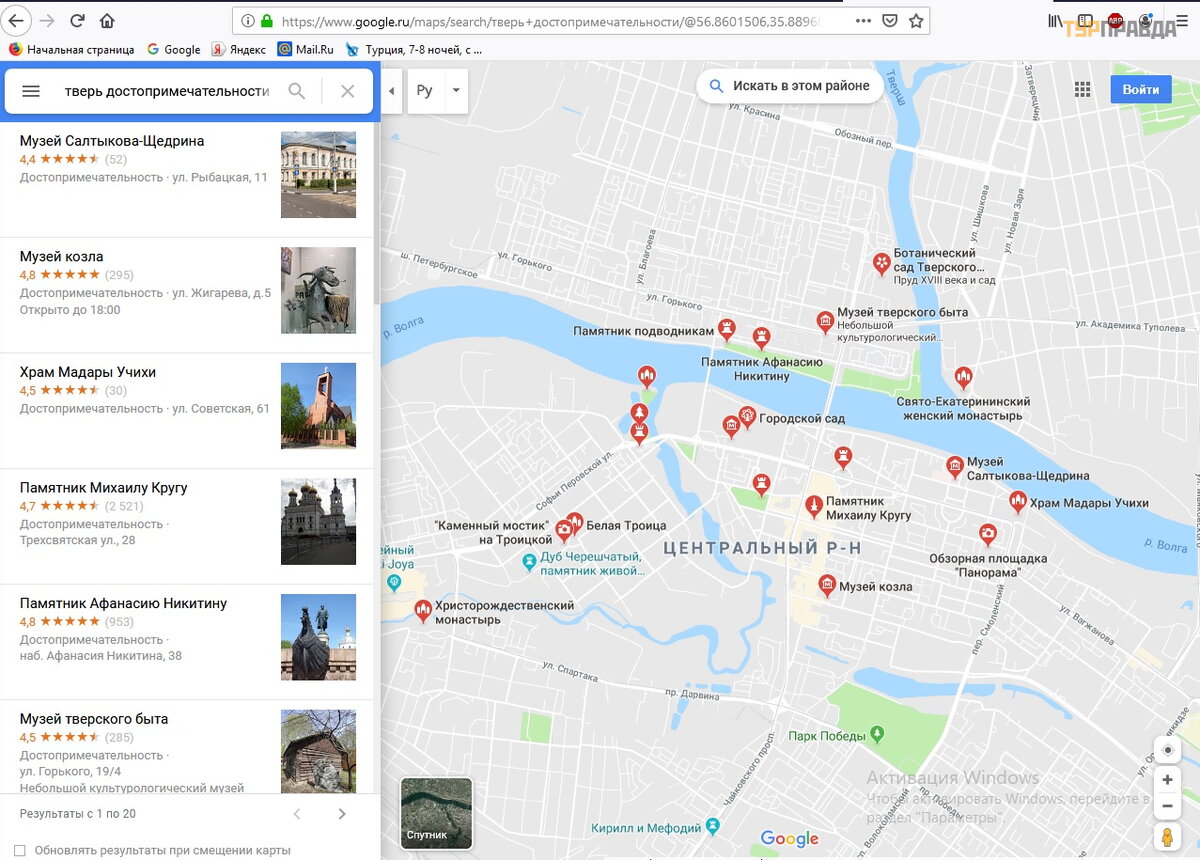Bookmark this page with the star icon
Image resolution: width=1200 pixels, height=860 pixels.
tap(916, 21)
